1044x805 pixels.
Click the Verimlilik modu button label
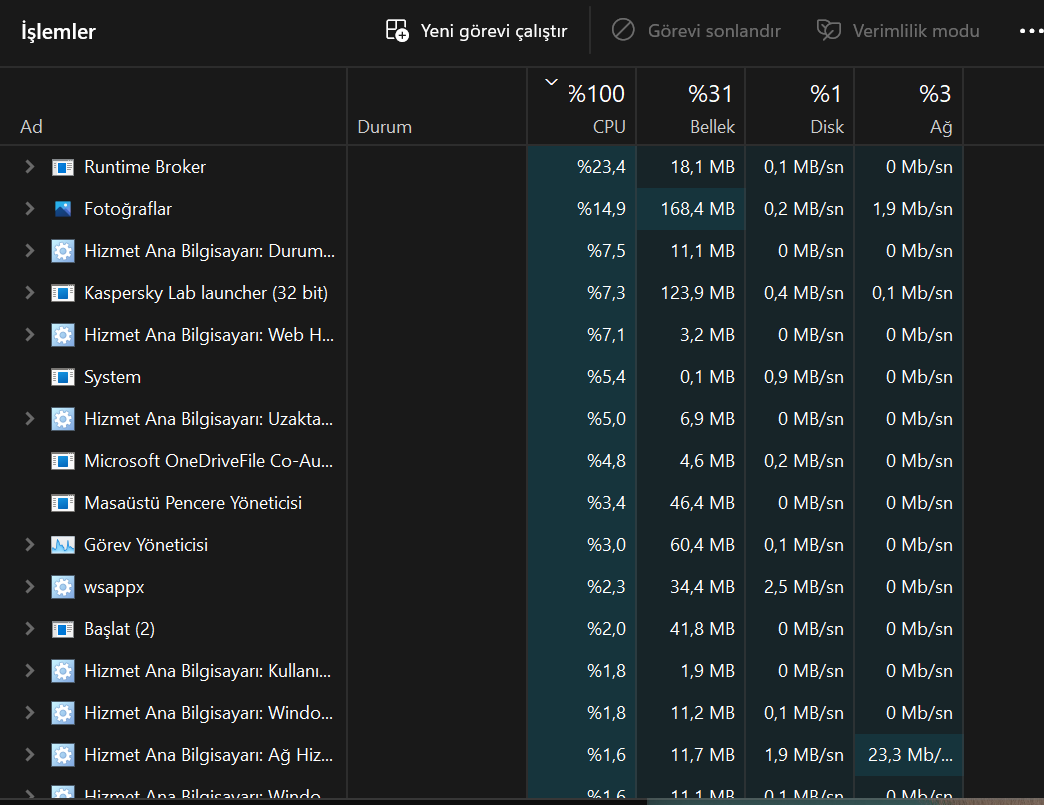(x=915, y=31)
